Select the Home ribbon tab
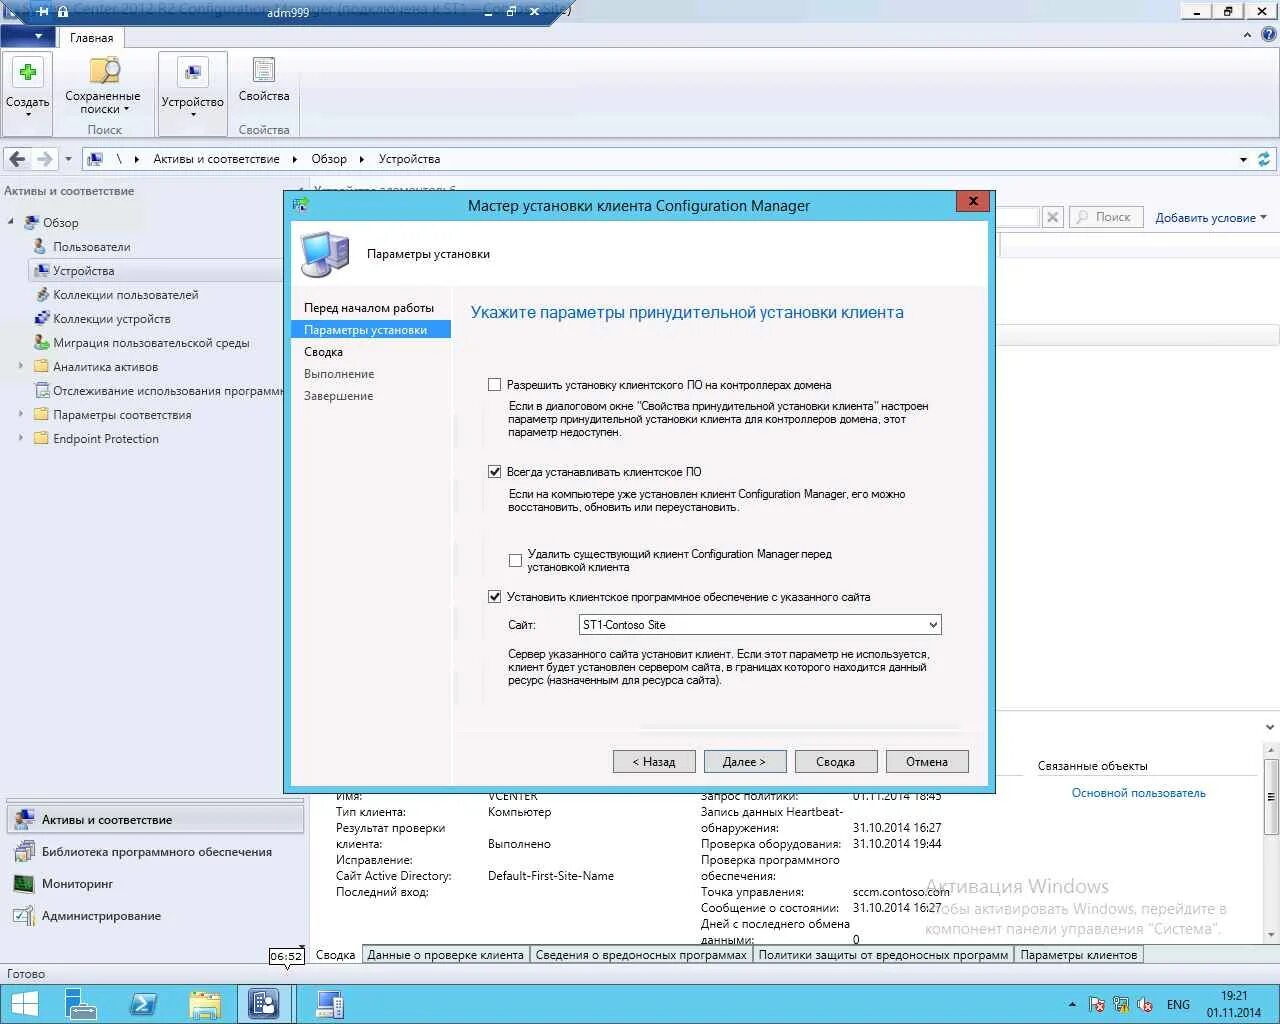 (x=91, y=38)
